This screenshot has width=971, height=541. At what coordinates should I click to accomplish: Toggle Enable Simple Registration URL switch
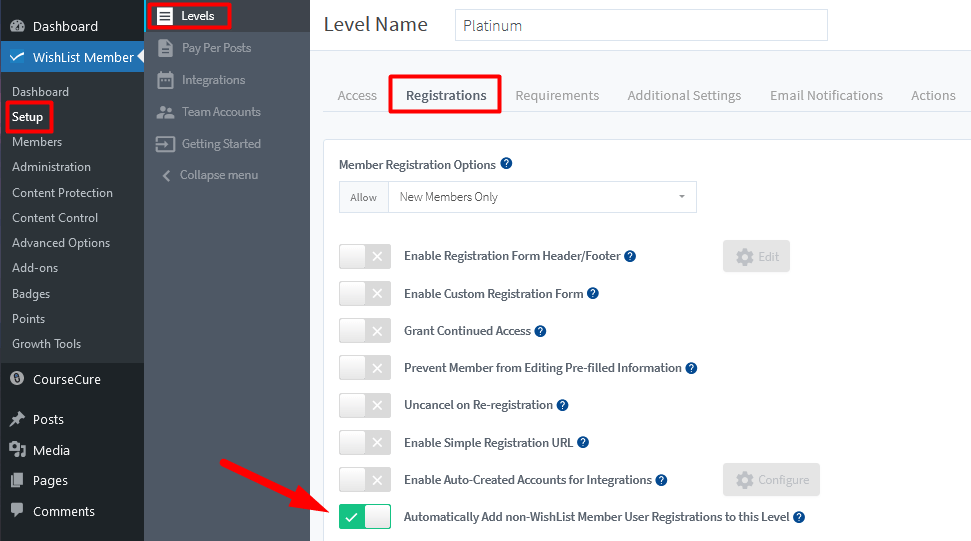pos(365,443)
